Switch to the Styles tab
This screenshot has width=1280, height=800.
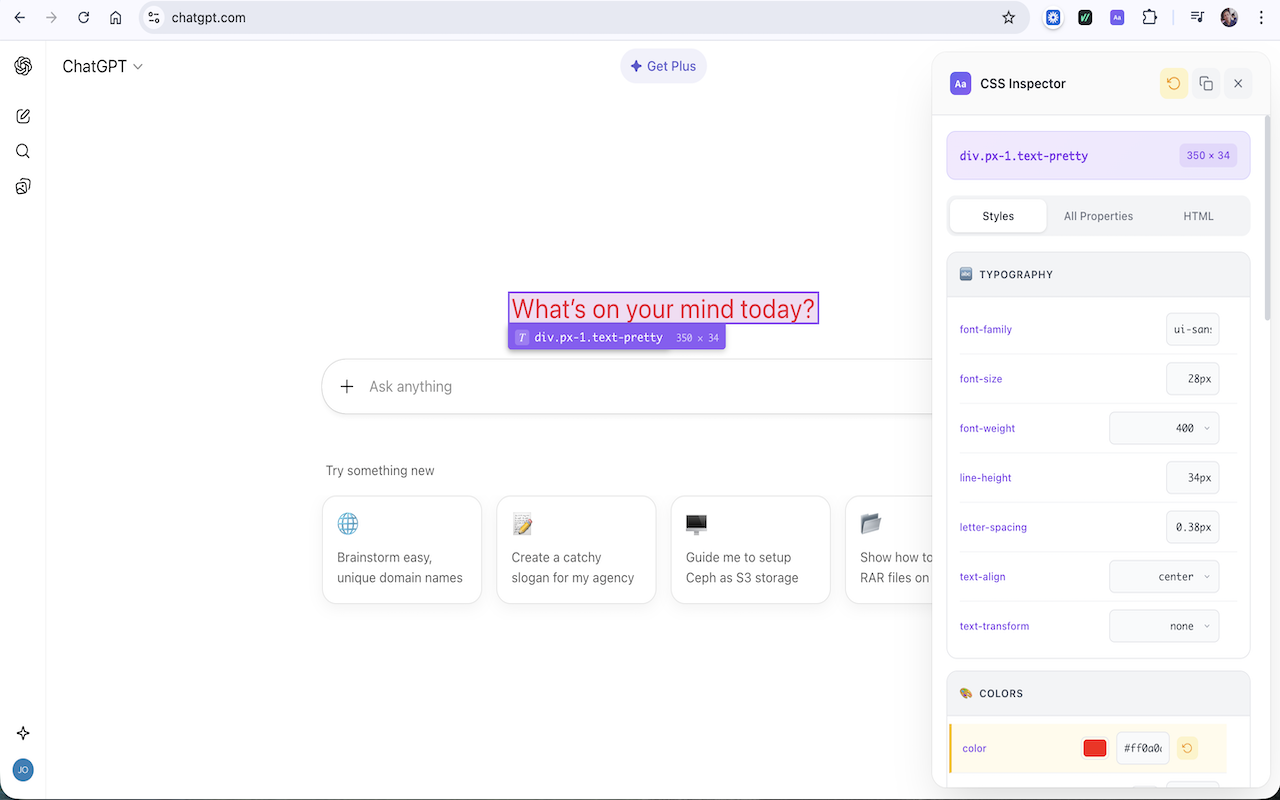(998, 216)
